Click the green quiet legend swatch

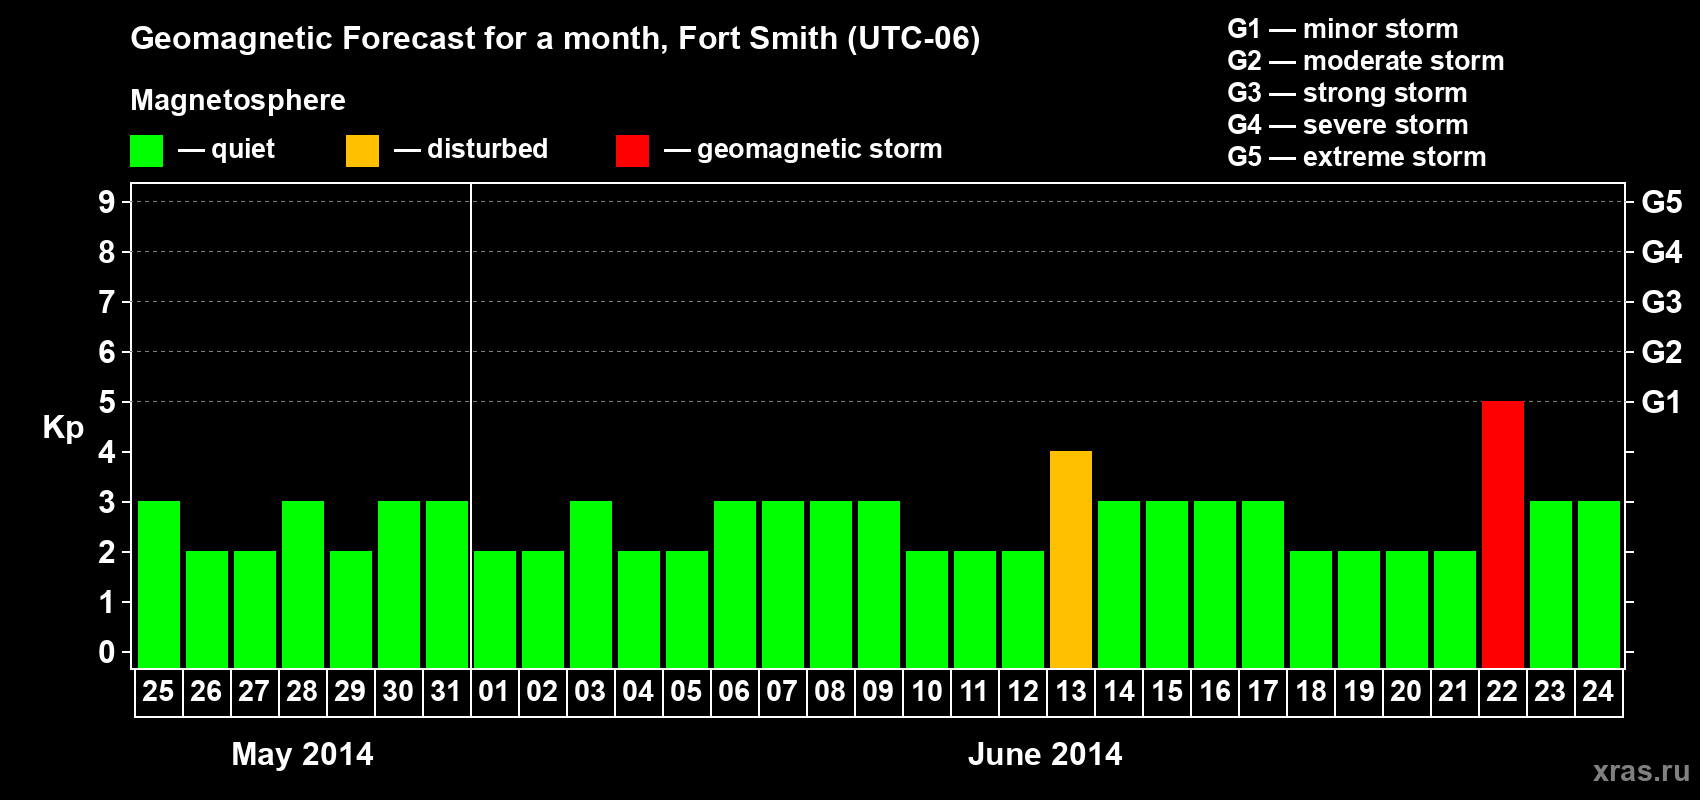click(x=146, y=151)
